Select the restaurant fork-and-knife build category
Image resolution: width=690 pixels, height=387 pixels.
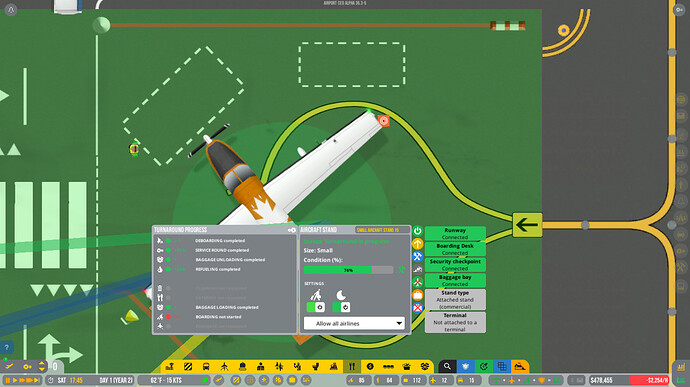352,366
